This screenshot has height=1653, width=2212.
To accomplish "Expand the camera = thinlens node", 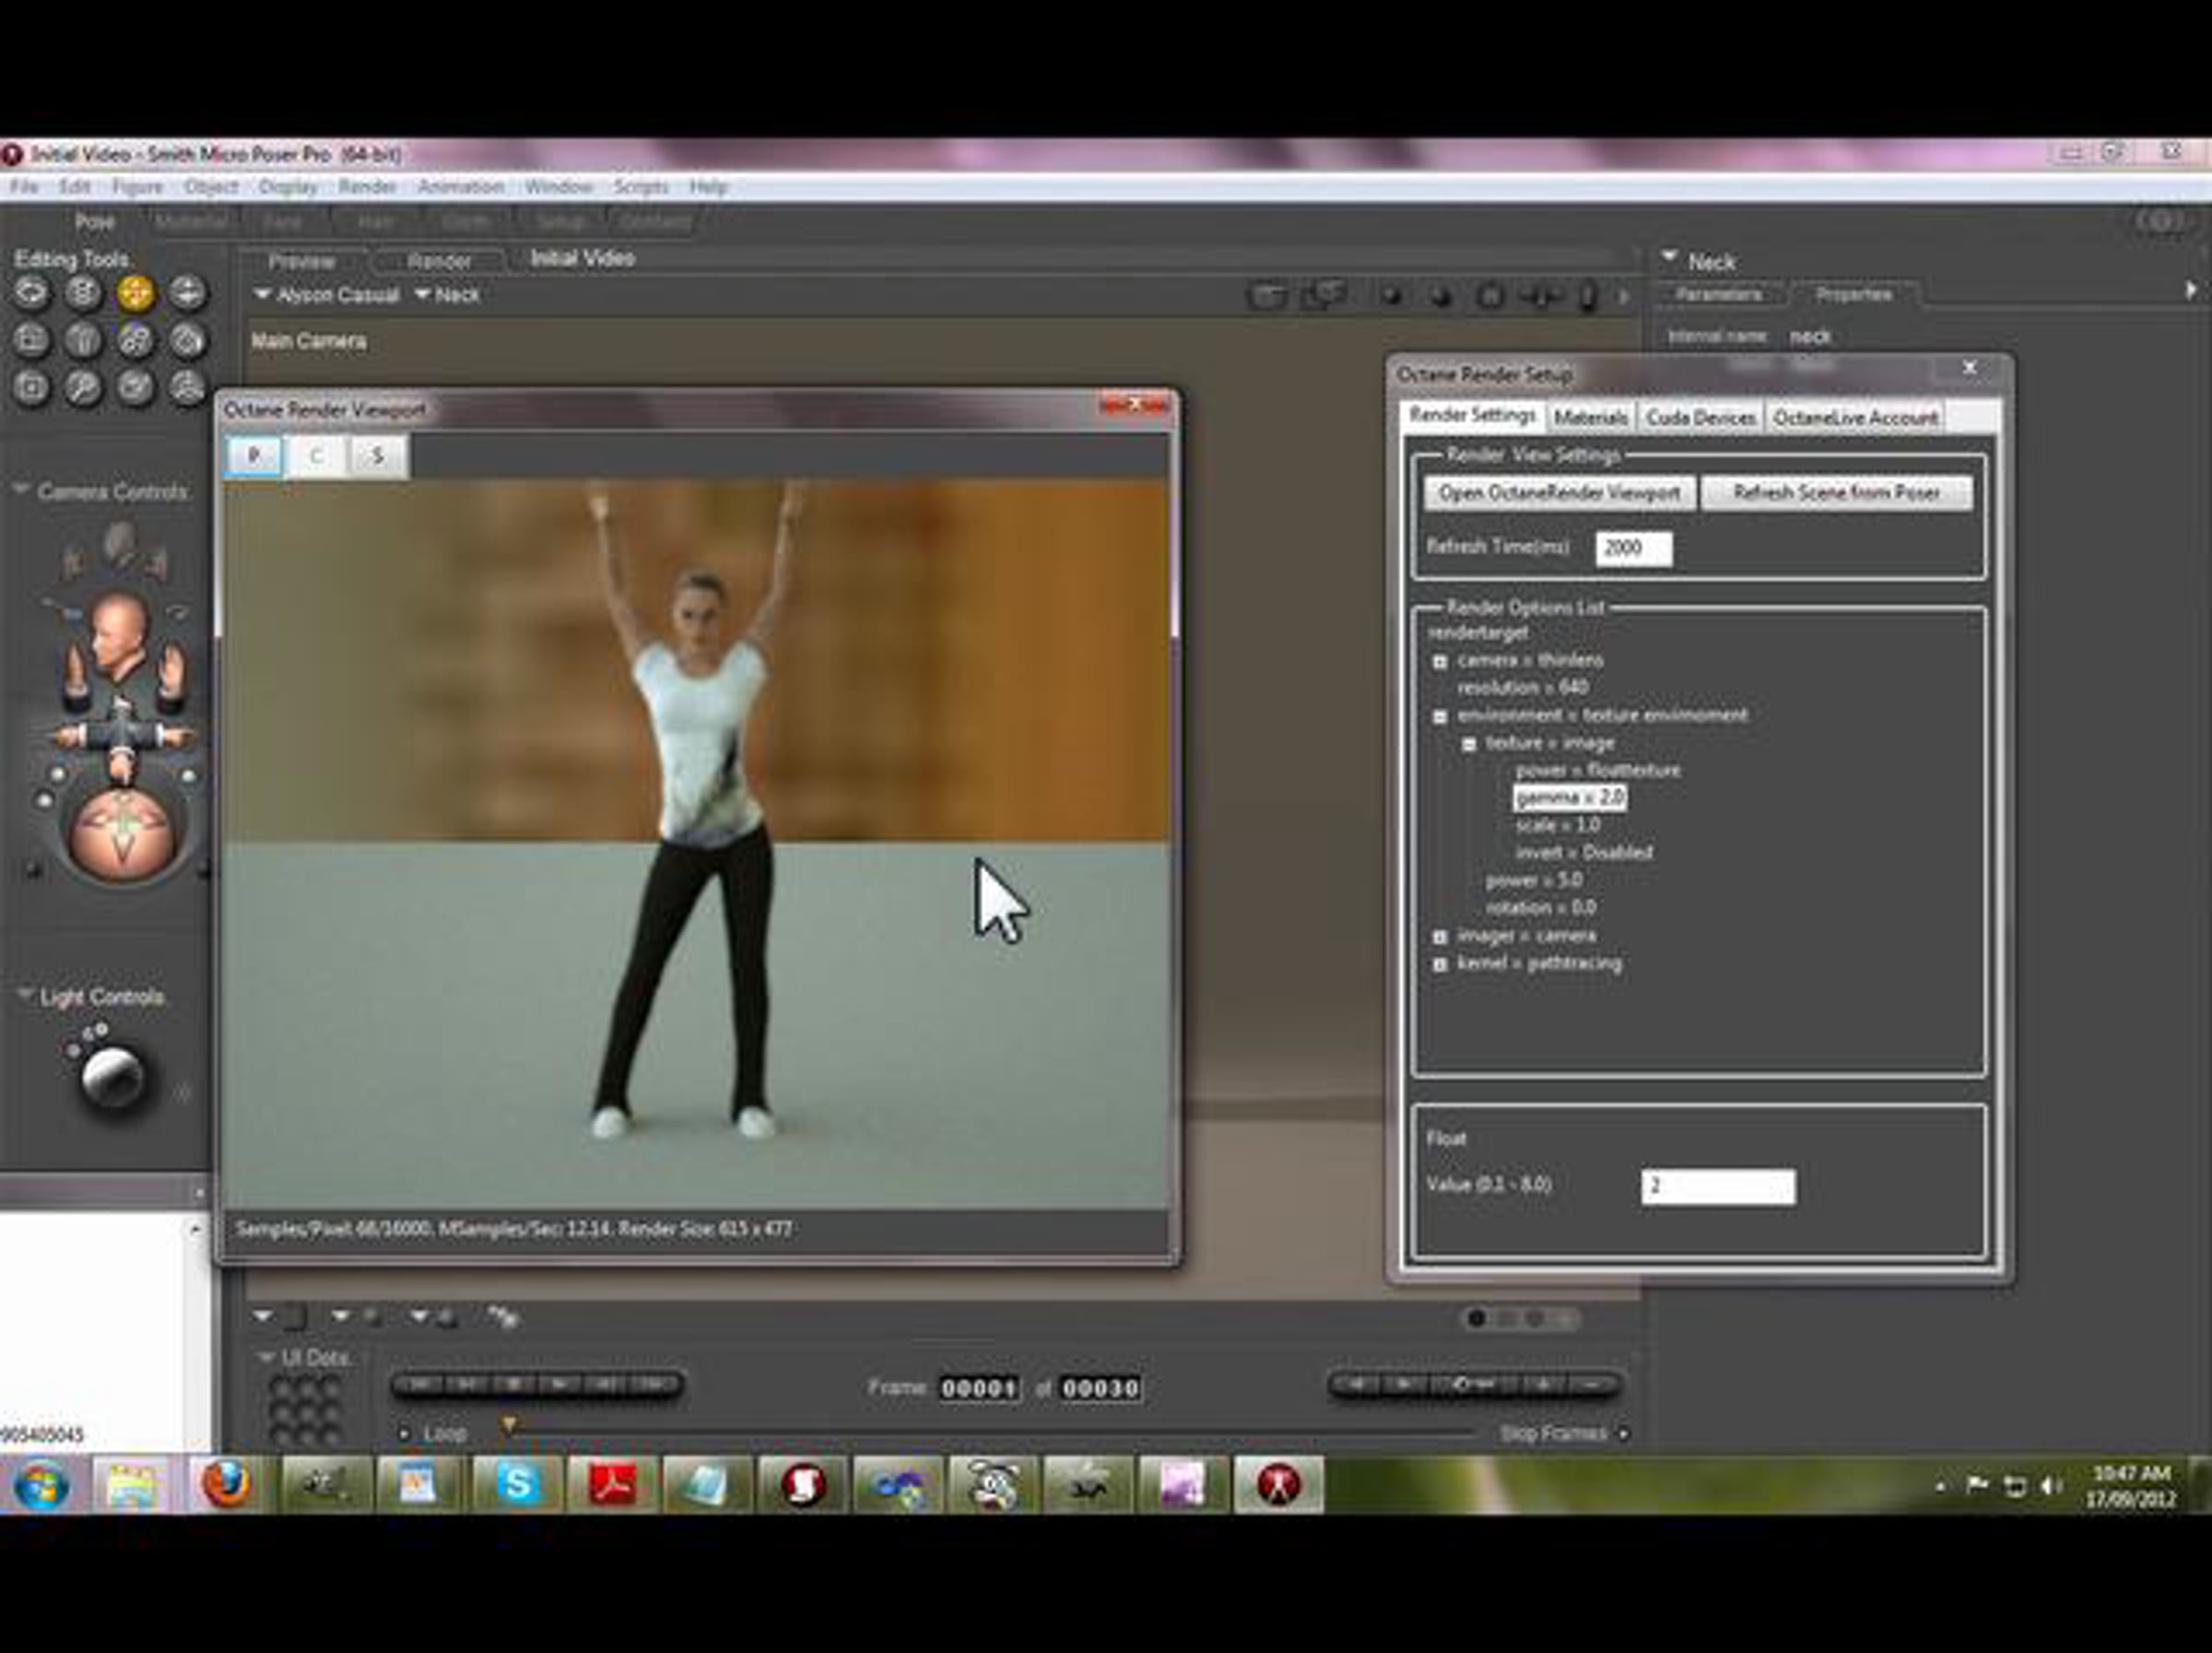I will pyautogui.click(x=1440, y=662).
